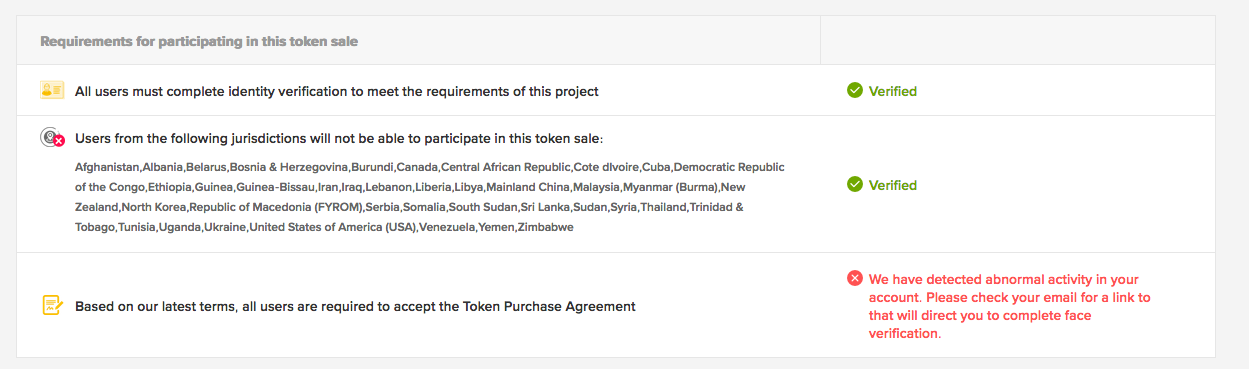The height and width of the screenshot is (369, 1249).
Task: Click the green checkmark for identity verification
Action: [855, 91]
